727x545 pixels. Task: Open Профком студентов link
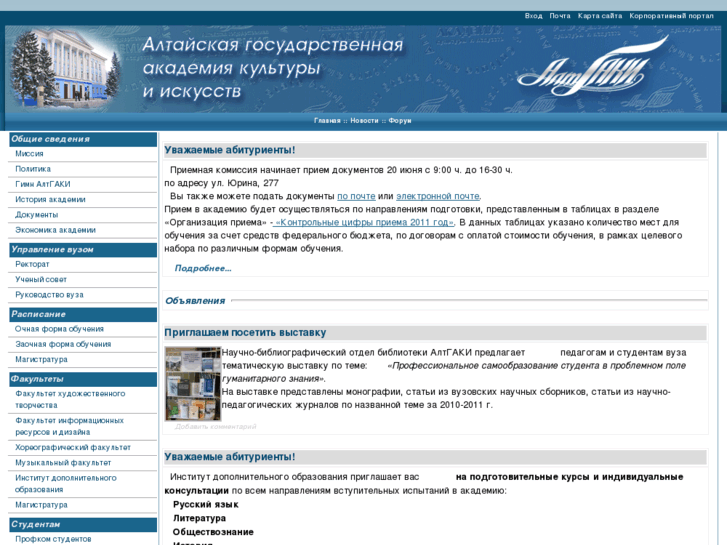click(x=53, y=539)
